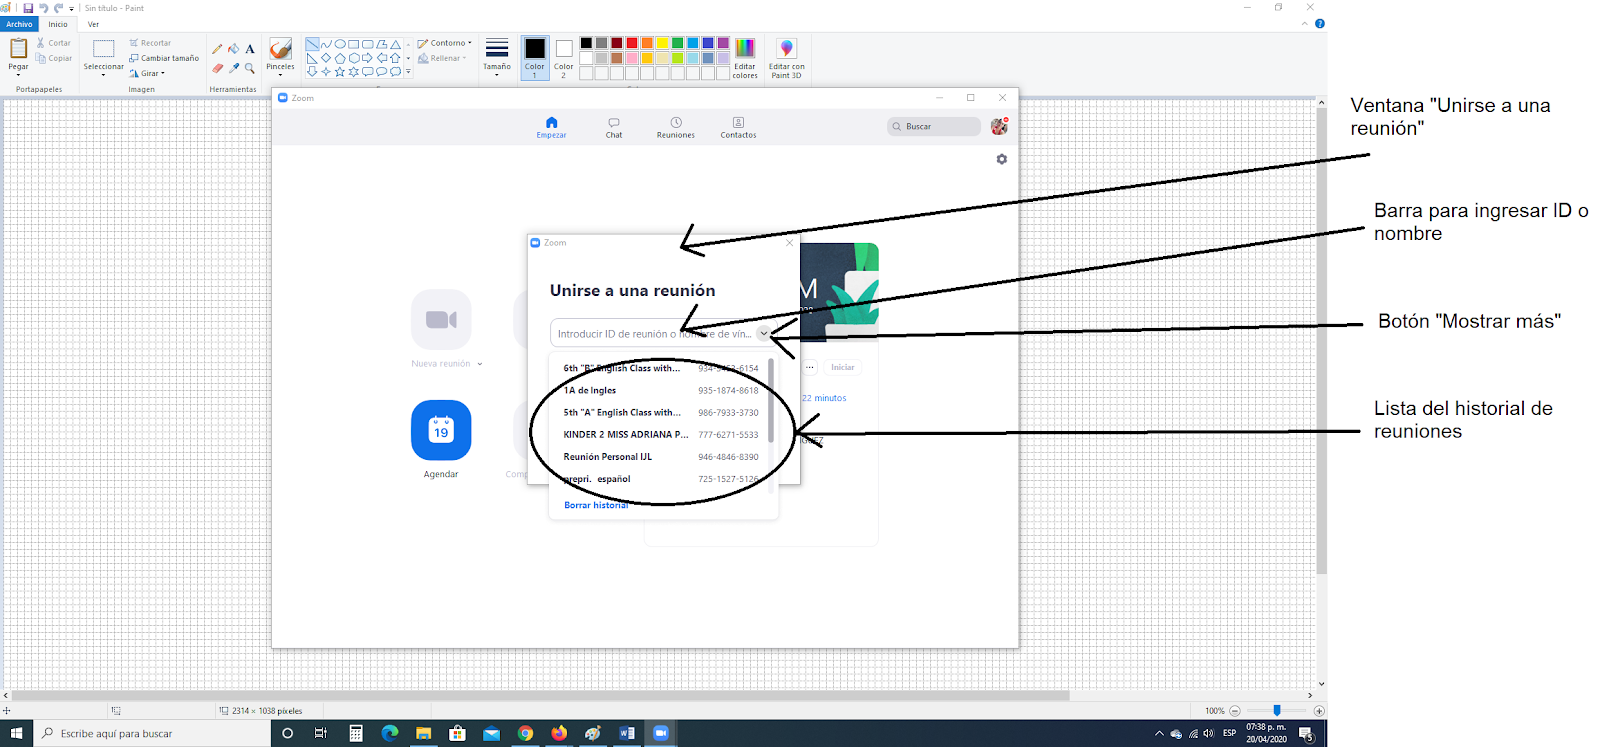This screenshot has width=1600, height=747.
Task: Click the Empezar home tab in Zoom
Action: click(x=551, y=127)
